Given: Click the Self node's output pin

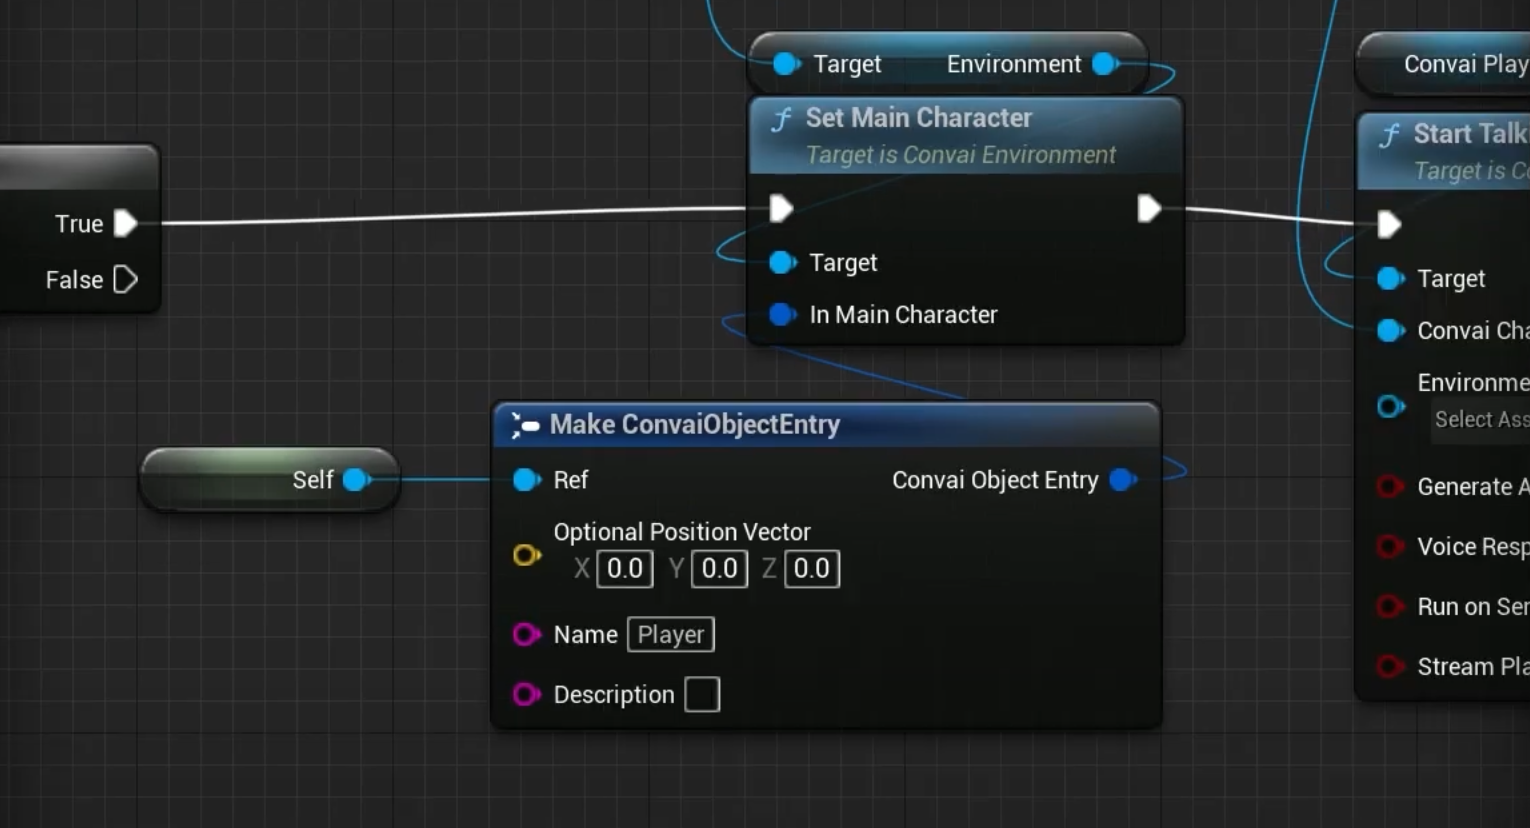Looking at the screenshot, I should point(356,480).
